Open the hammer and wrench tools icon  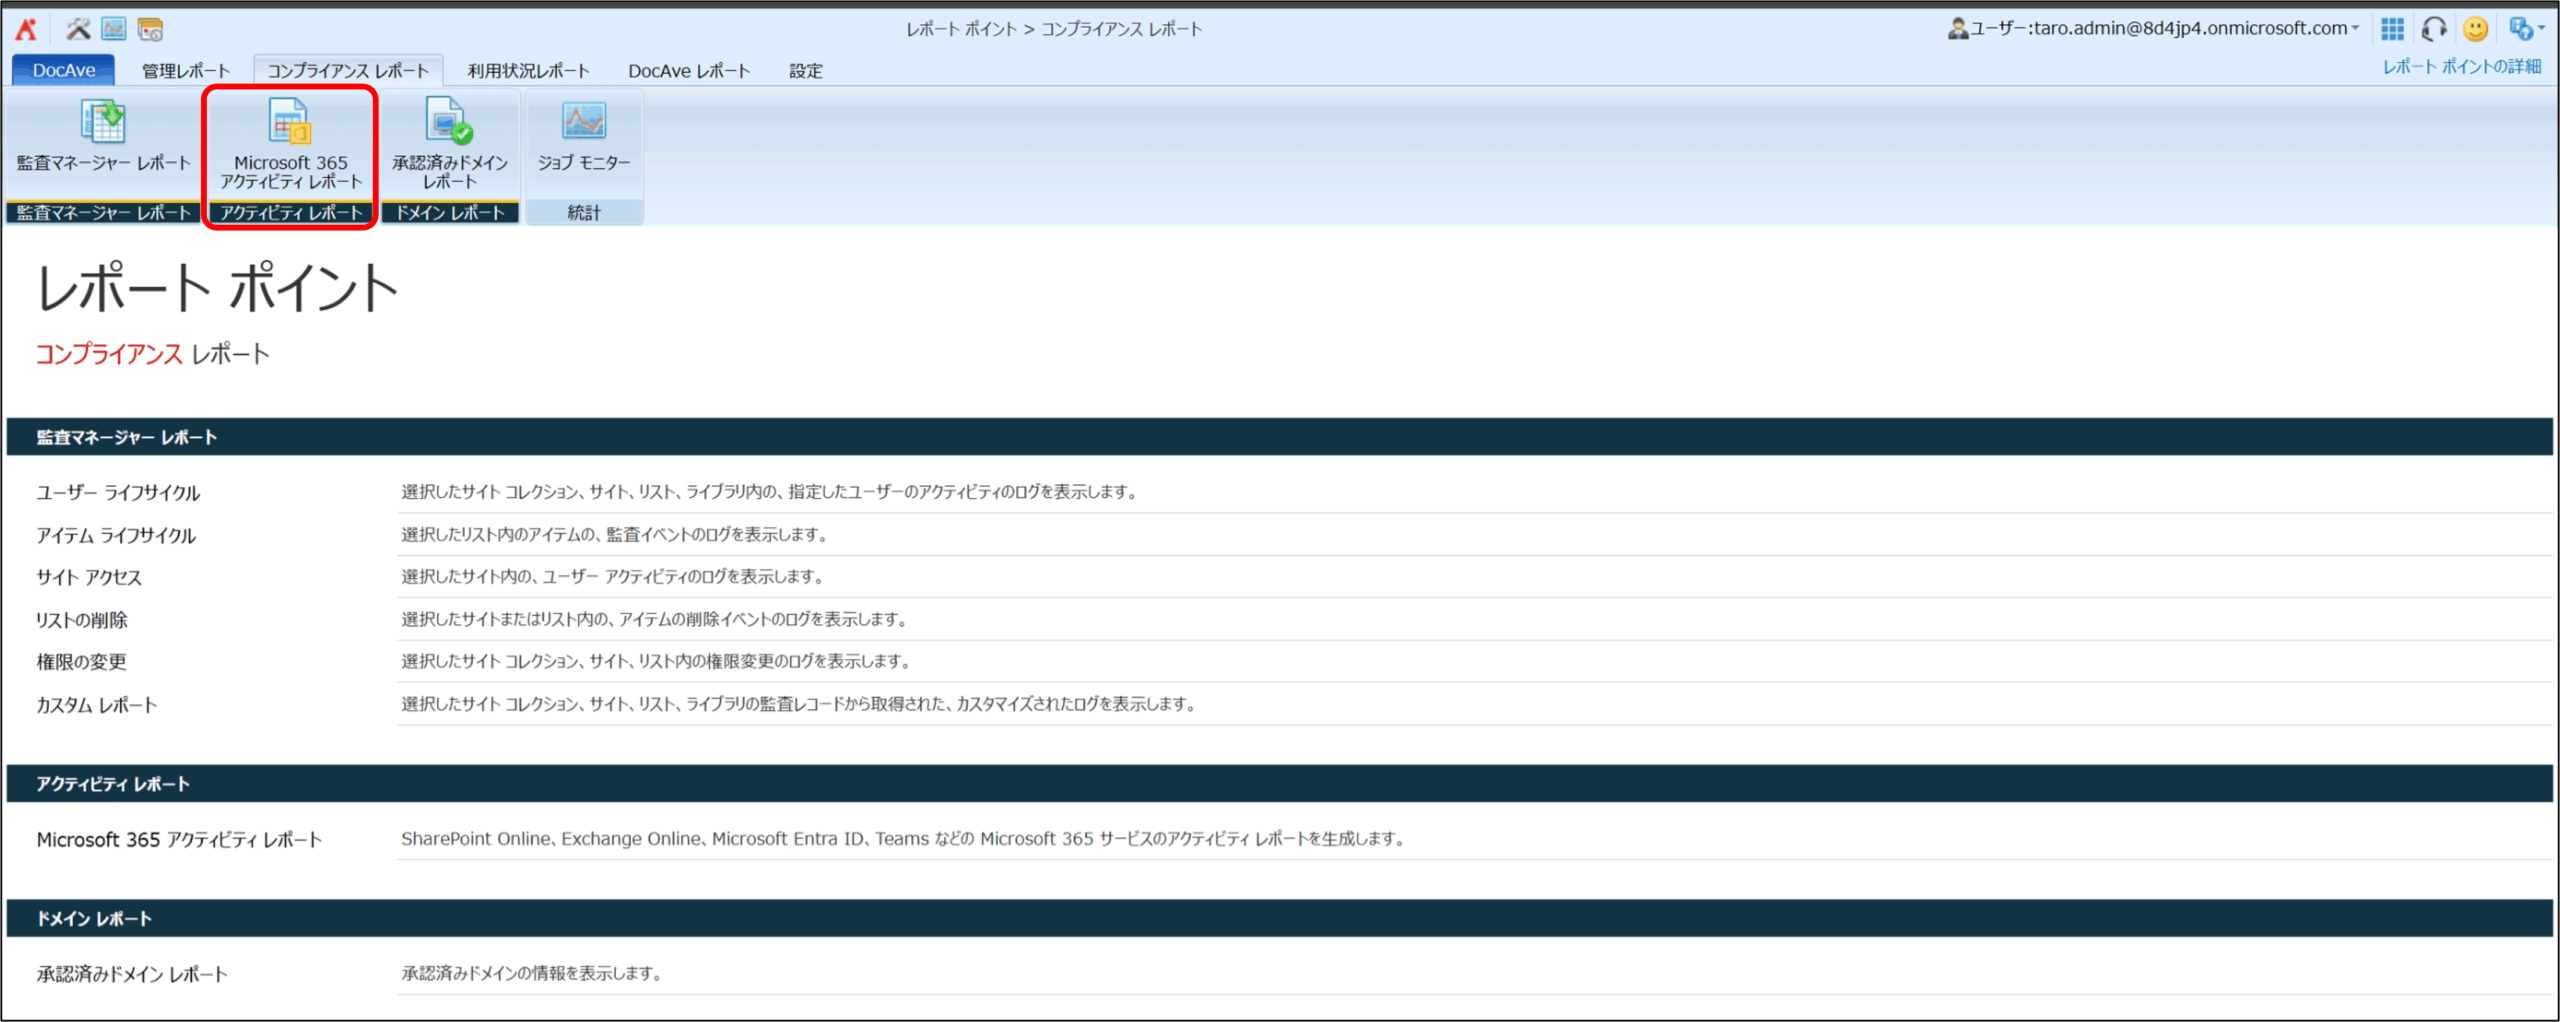78,29
